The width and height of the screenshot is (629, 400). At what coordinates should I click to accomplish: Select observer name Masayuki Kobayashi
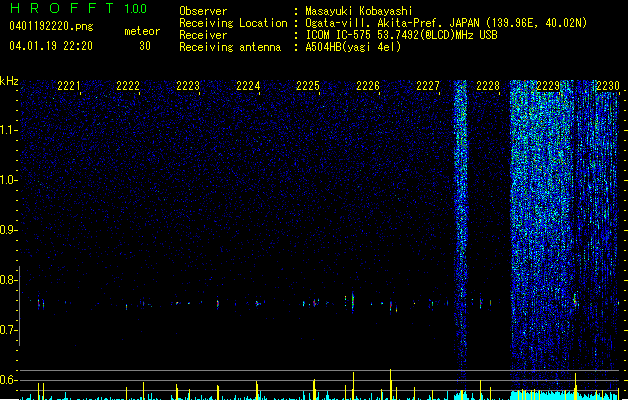tap(359, 11)
